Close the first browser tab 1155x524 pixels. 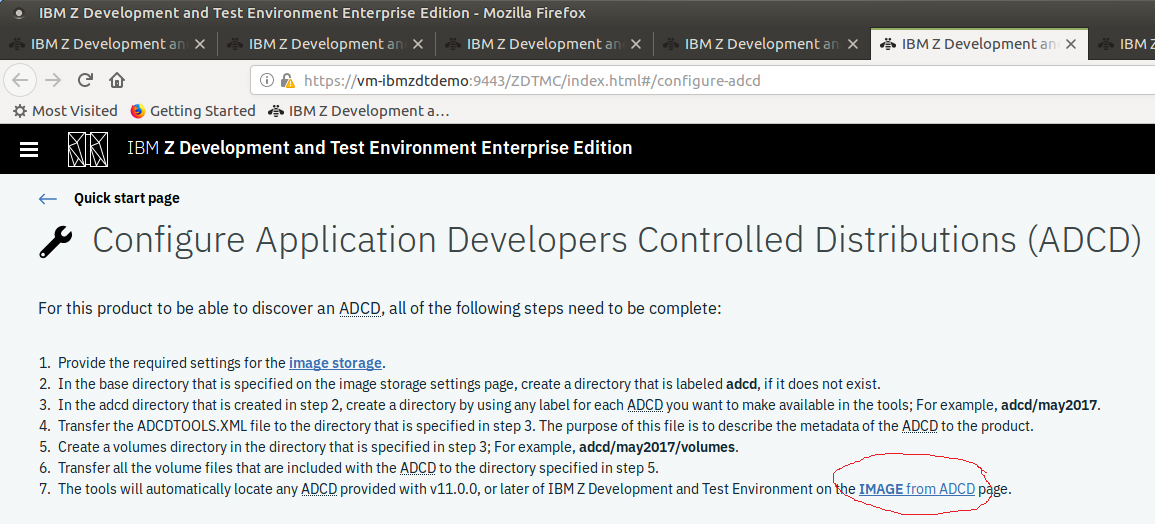click(x=200, y=43)
